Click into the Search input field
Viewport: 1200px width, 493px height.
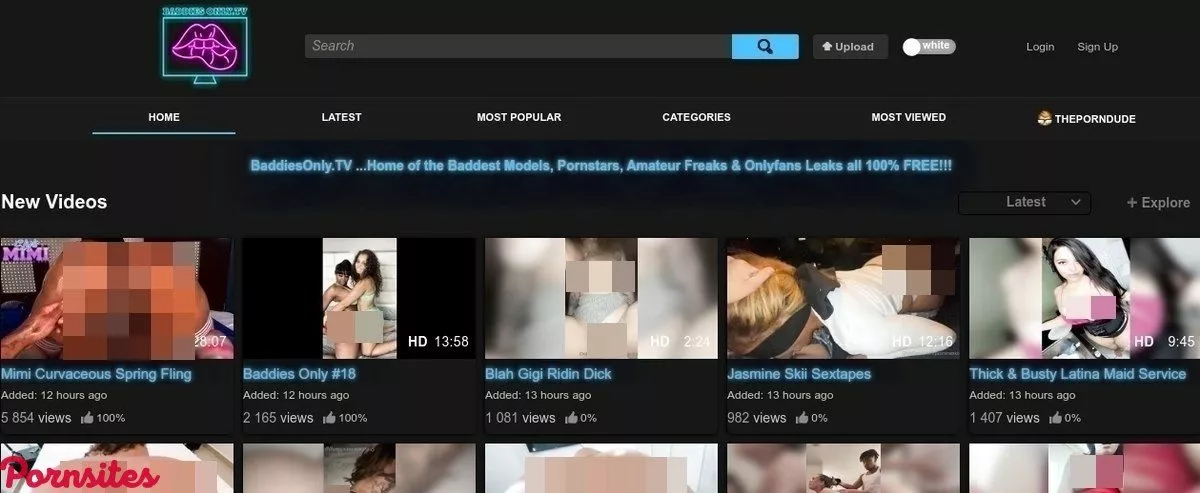point(518,46)
